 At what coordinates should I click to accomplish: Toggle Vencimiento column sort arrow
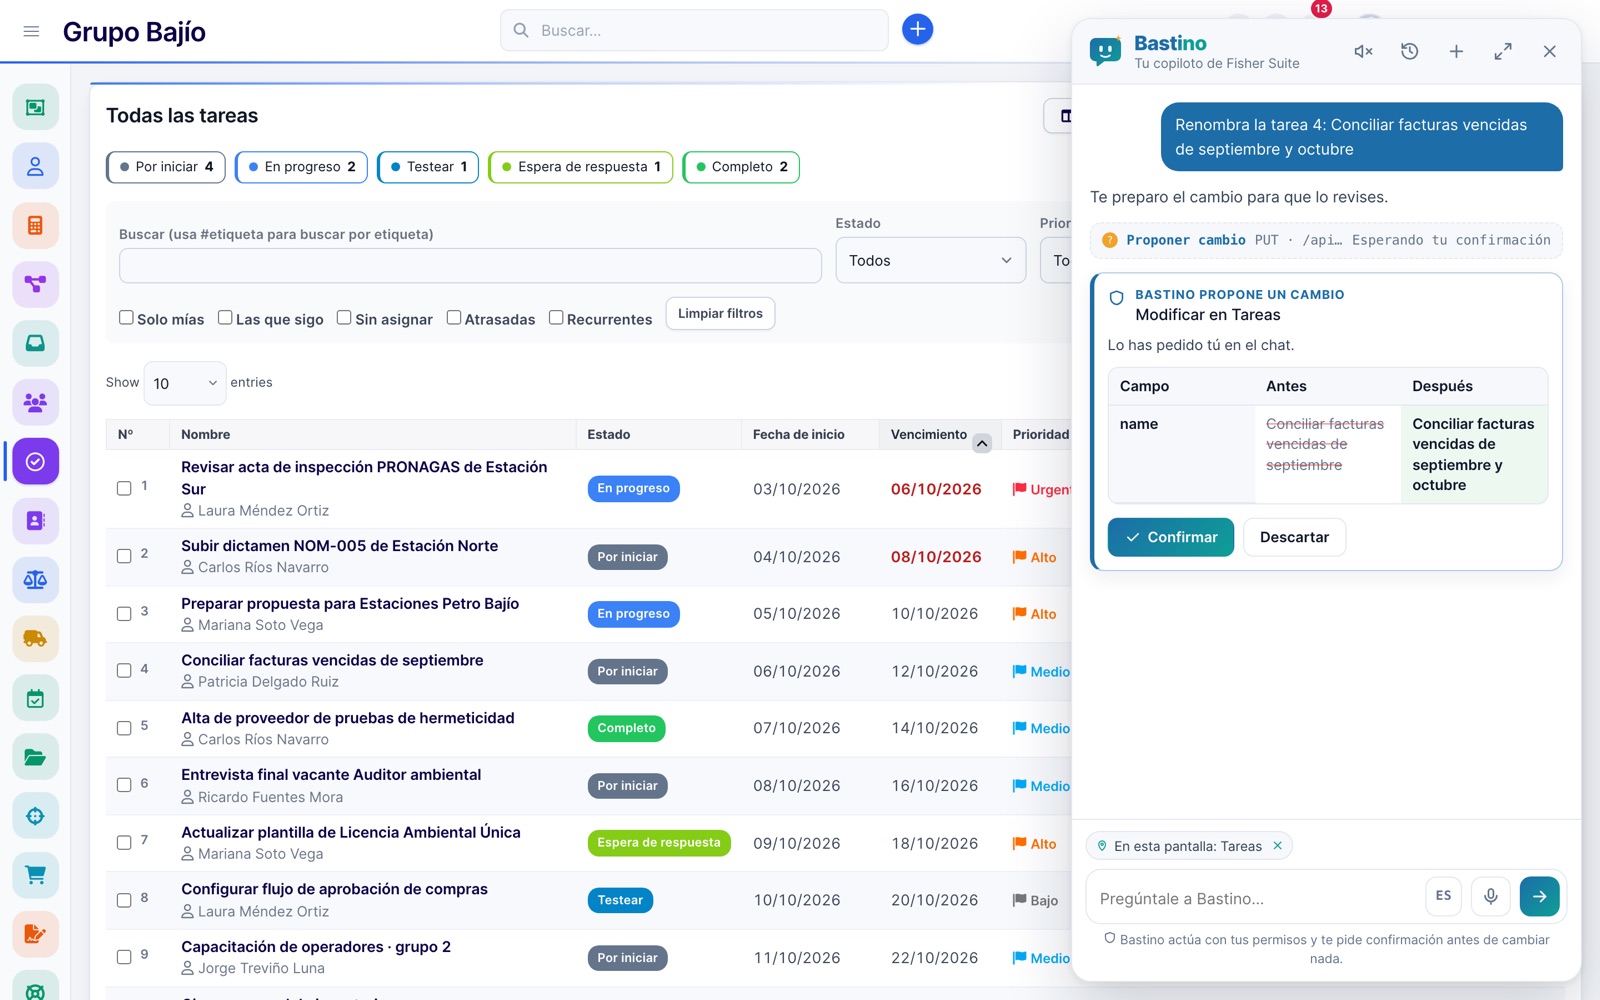[x=982, y=443]
